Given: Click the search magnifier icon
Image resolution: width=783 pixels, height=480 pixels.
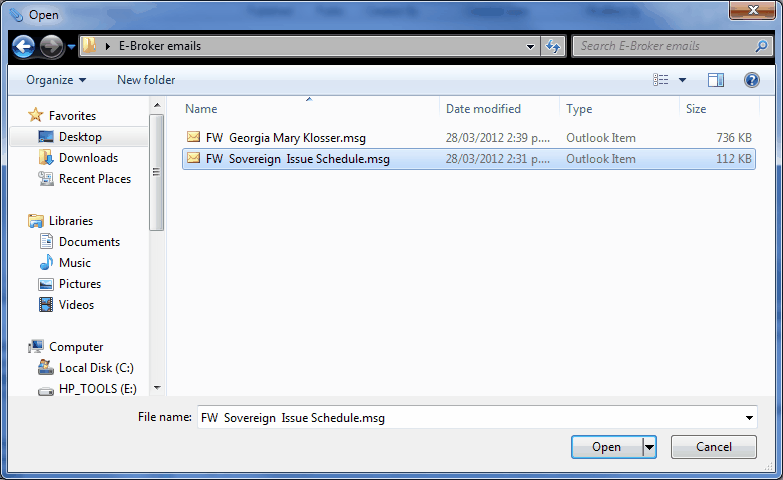Looking at the screenshot, I should [761, 46].
